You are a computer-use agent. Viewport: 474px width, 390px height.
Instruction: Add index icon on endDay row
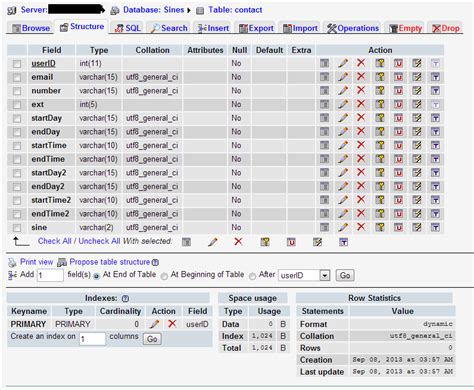coord(417,131)
